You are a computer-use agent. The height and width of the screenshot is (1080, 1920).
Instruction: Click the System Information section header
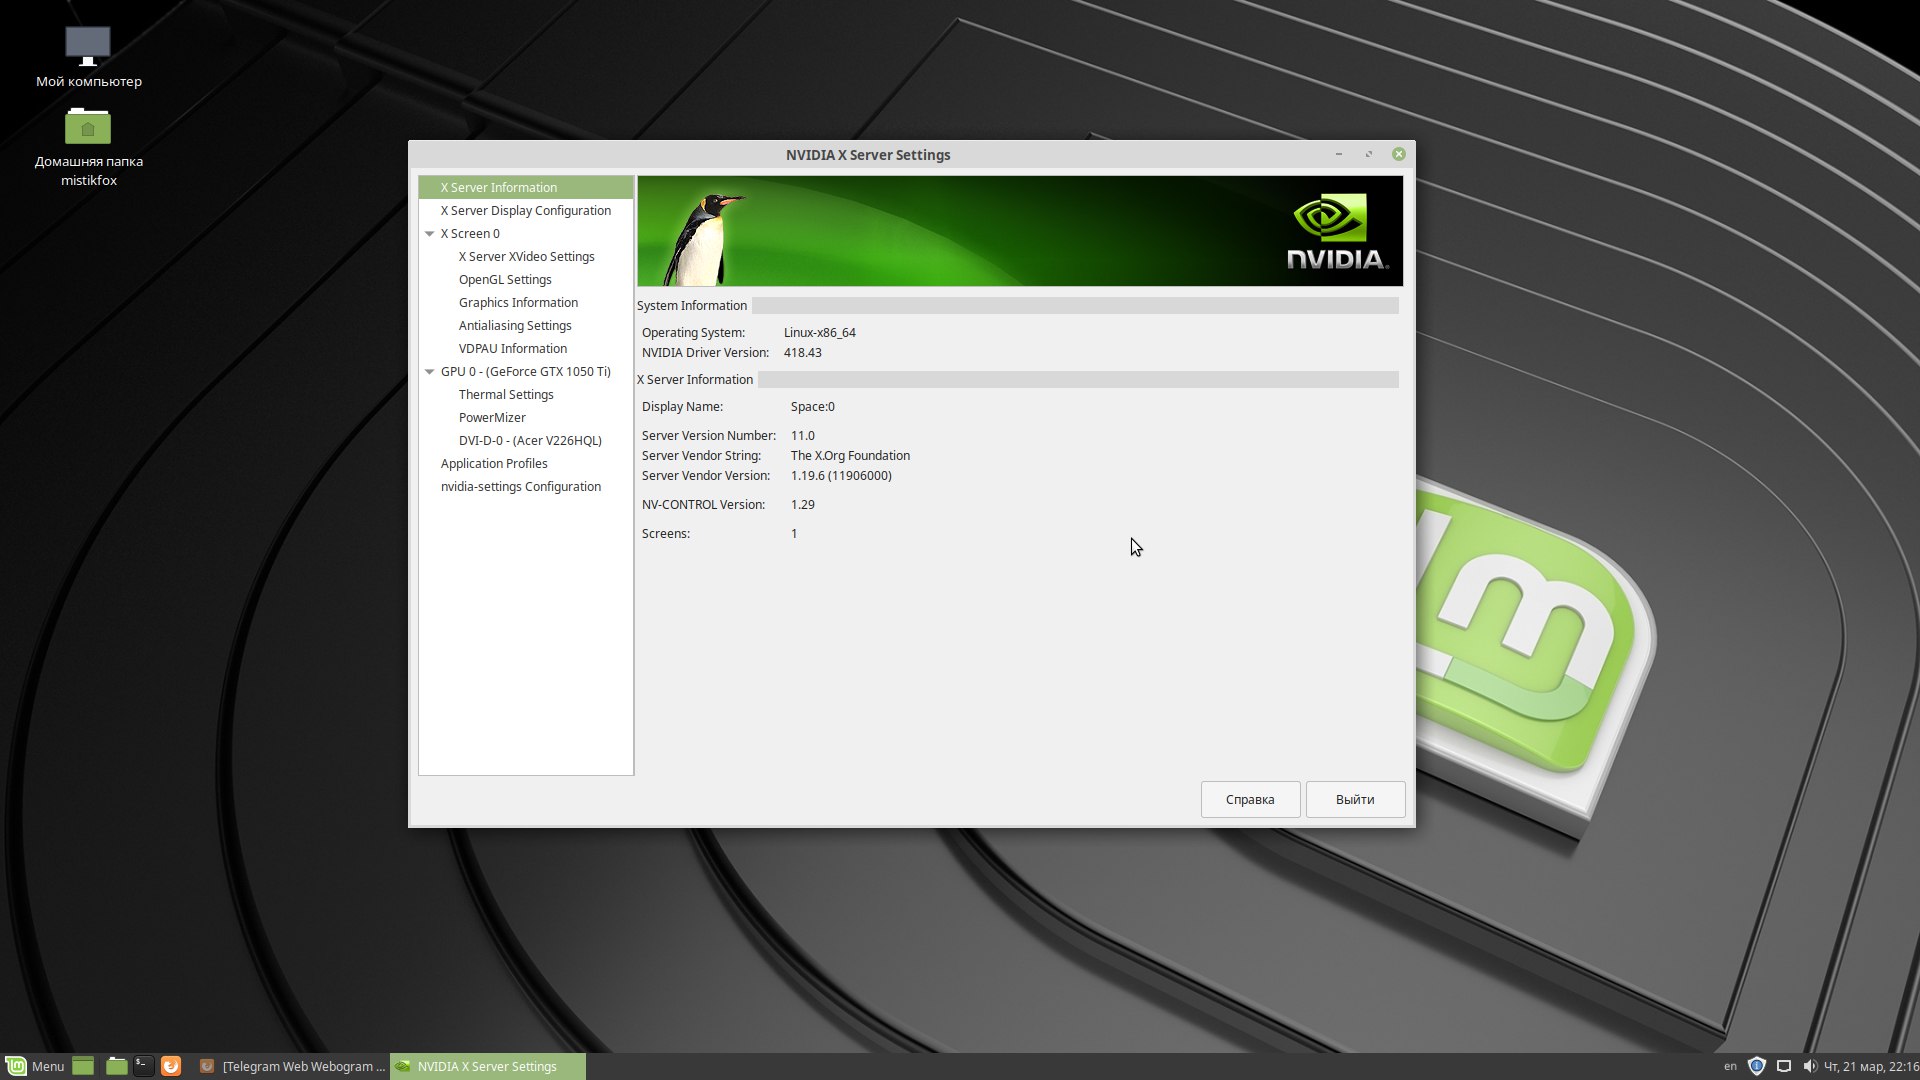[x=692, y=306]
